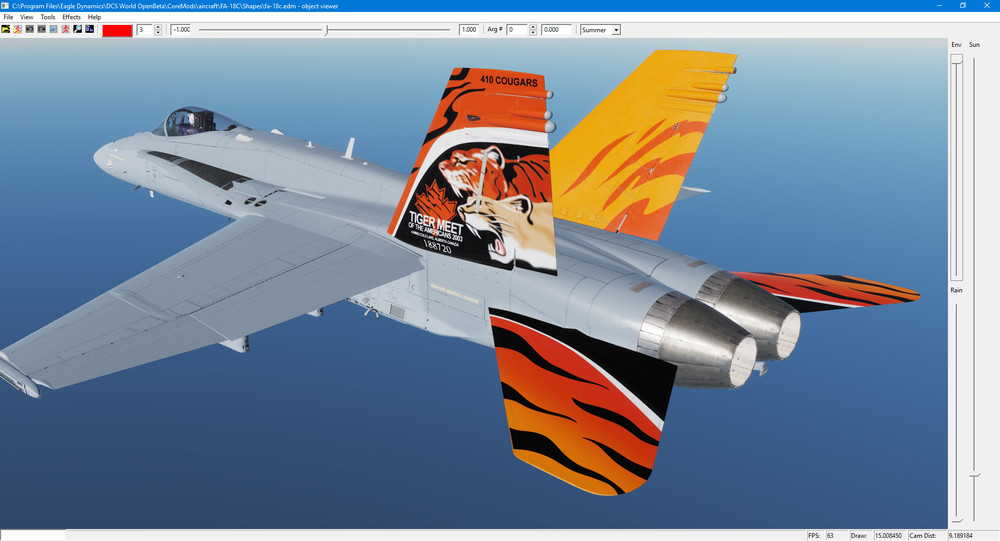Click the Sun vertical slider handle
Viewport: 1000px width, 541px height.
[974, 475]
